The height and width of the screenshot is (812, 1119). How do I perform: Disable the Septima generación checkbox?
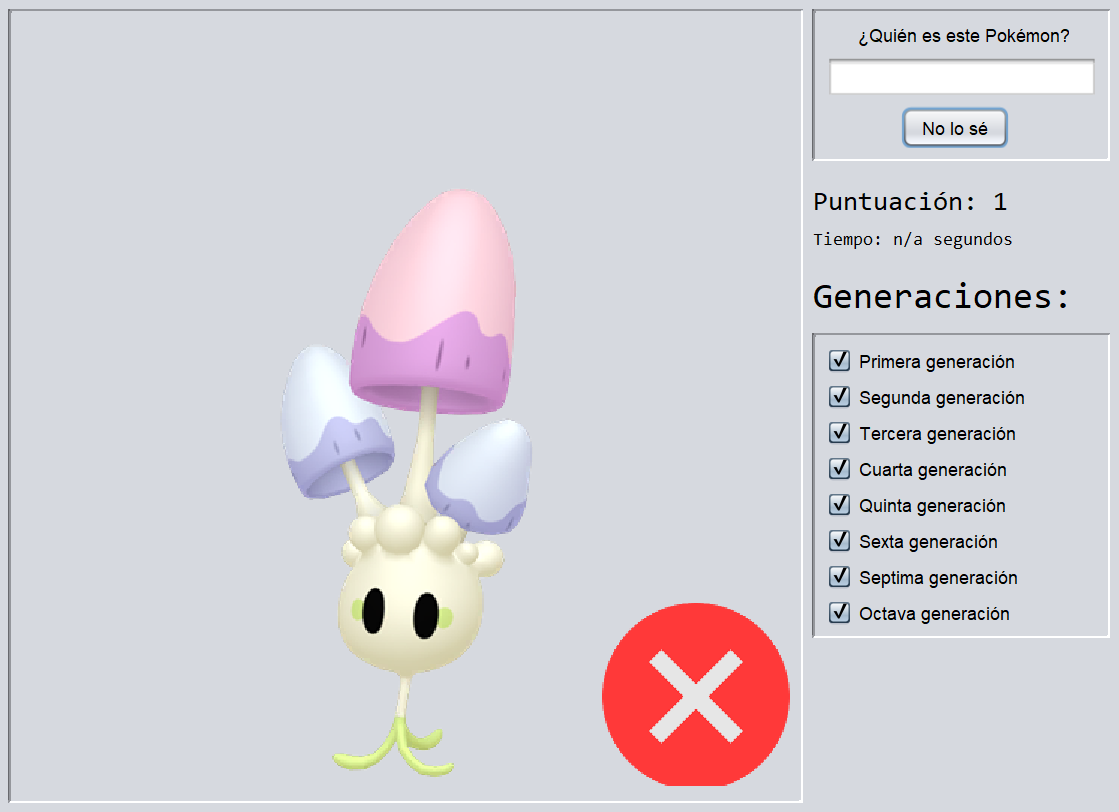[x=839, y=577]
